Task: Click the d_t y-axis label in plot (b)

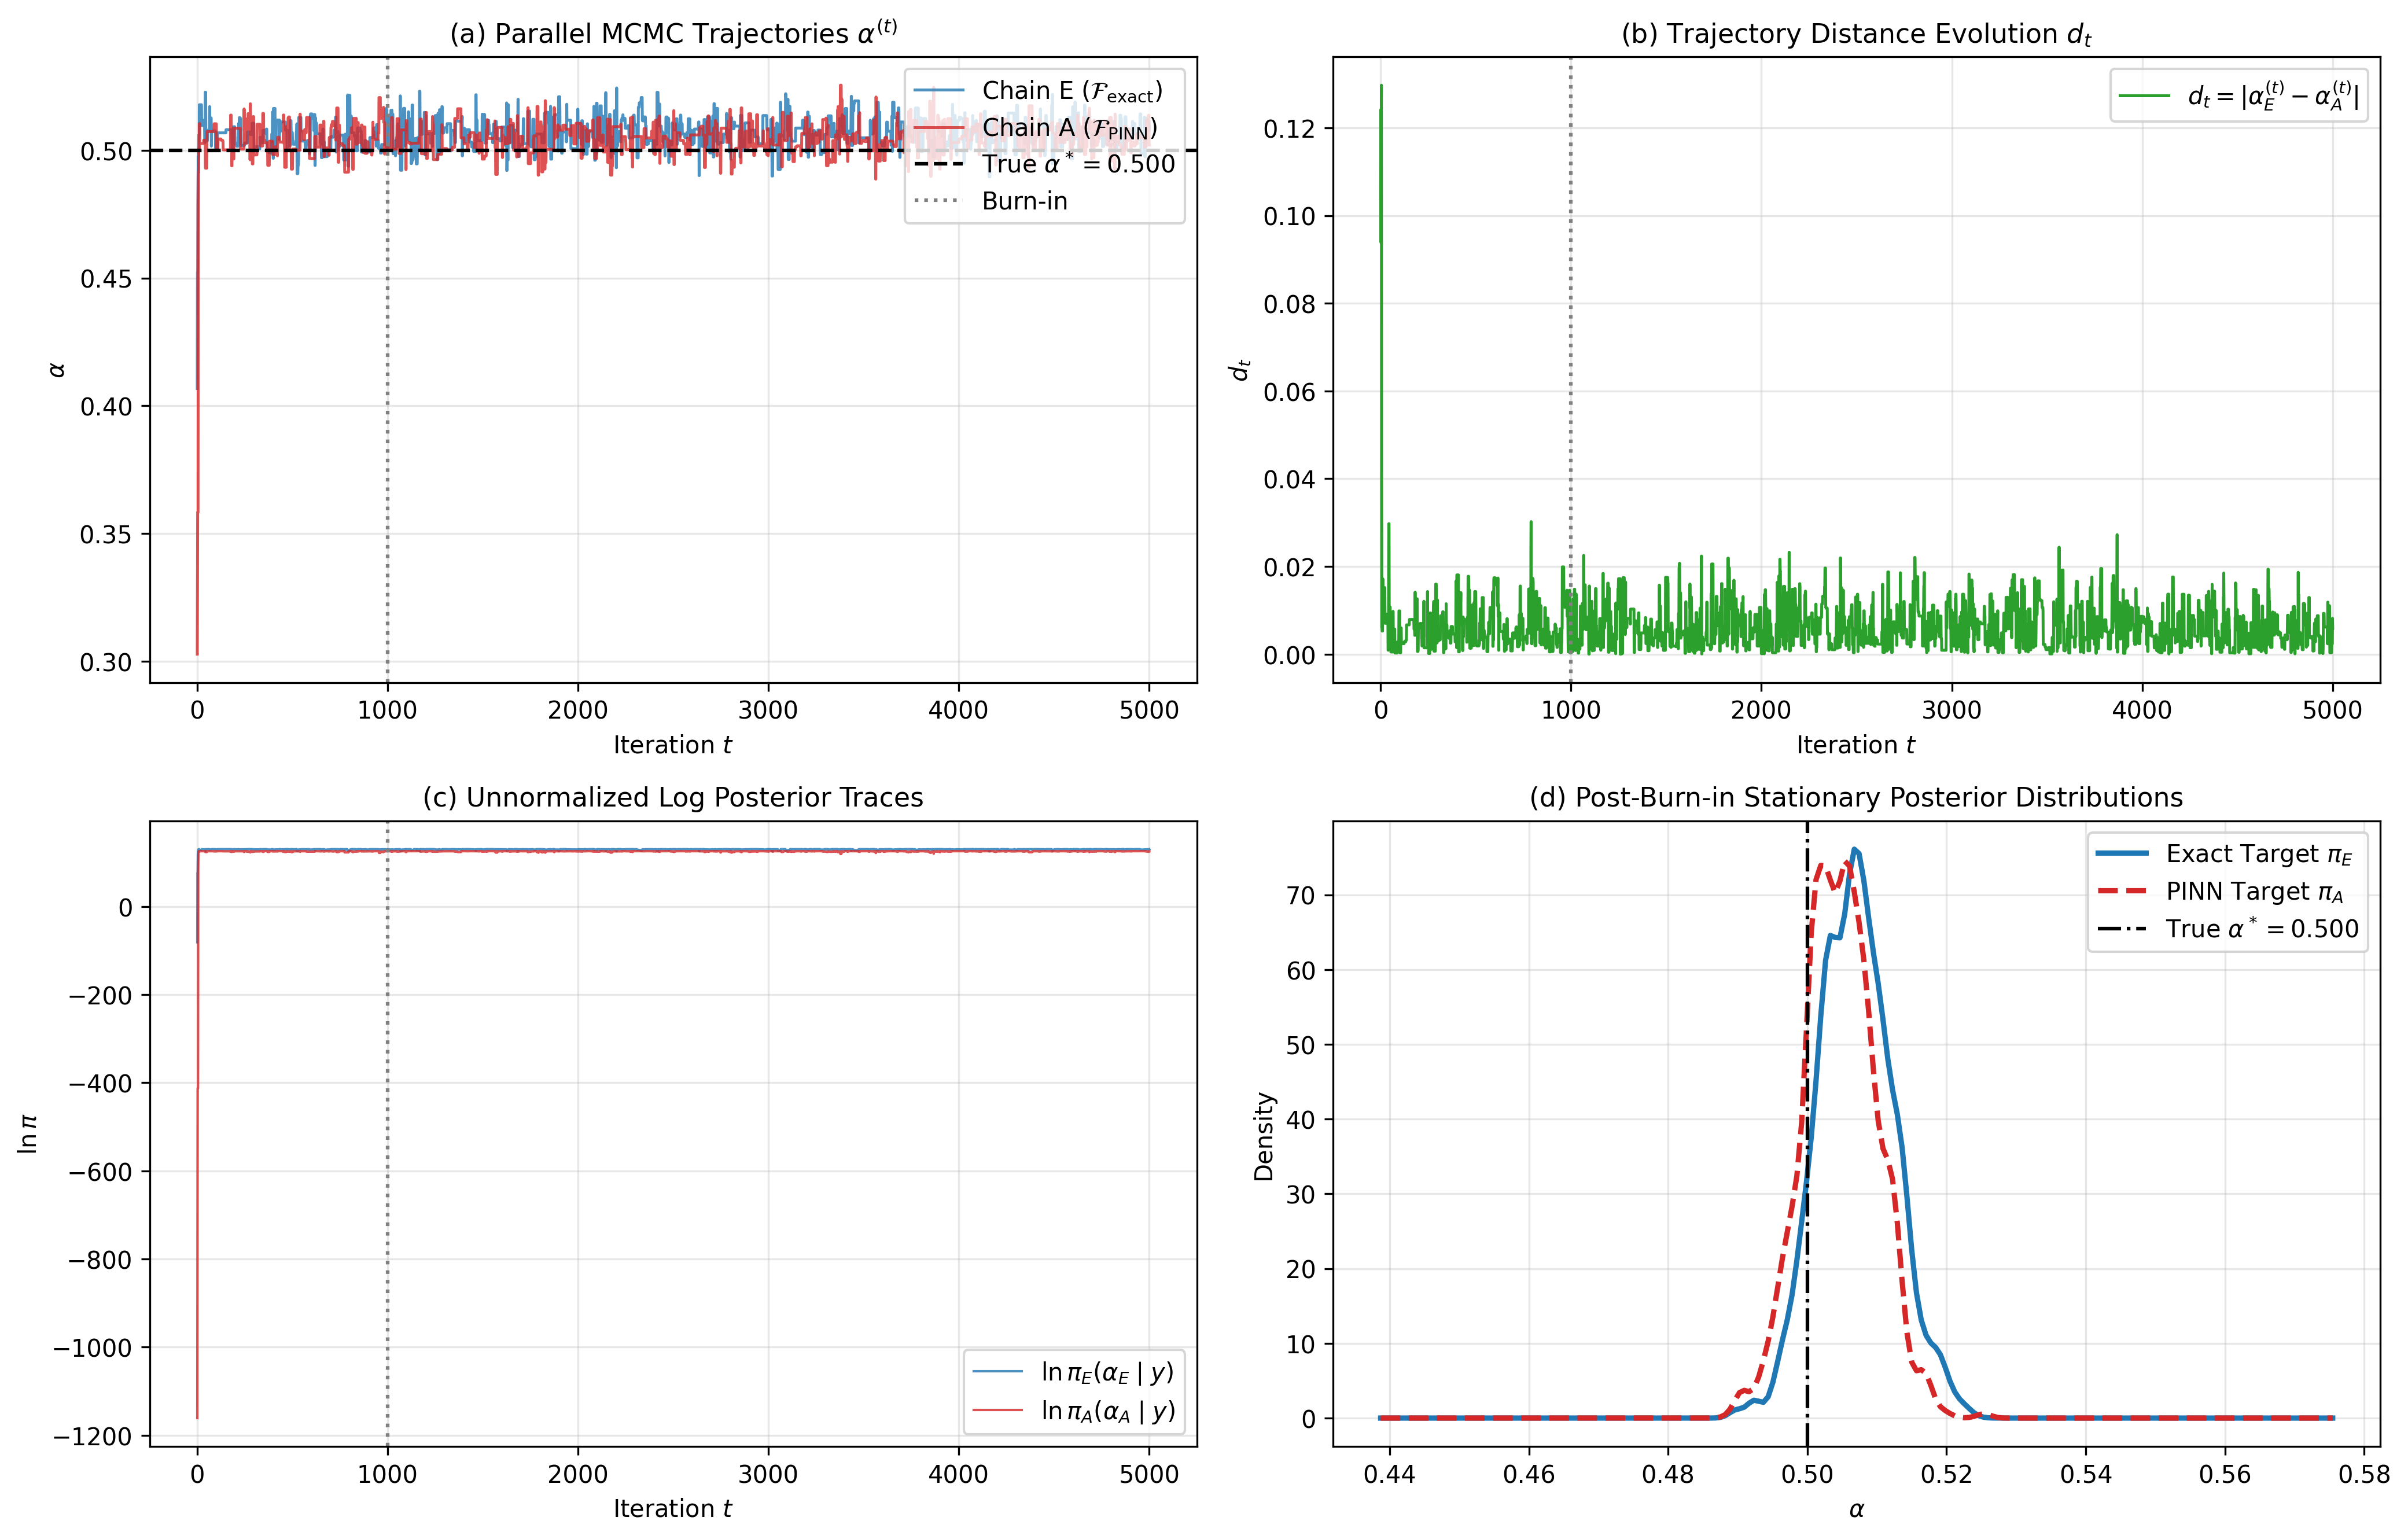Action: [x=1240, y=370]
